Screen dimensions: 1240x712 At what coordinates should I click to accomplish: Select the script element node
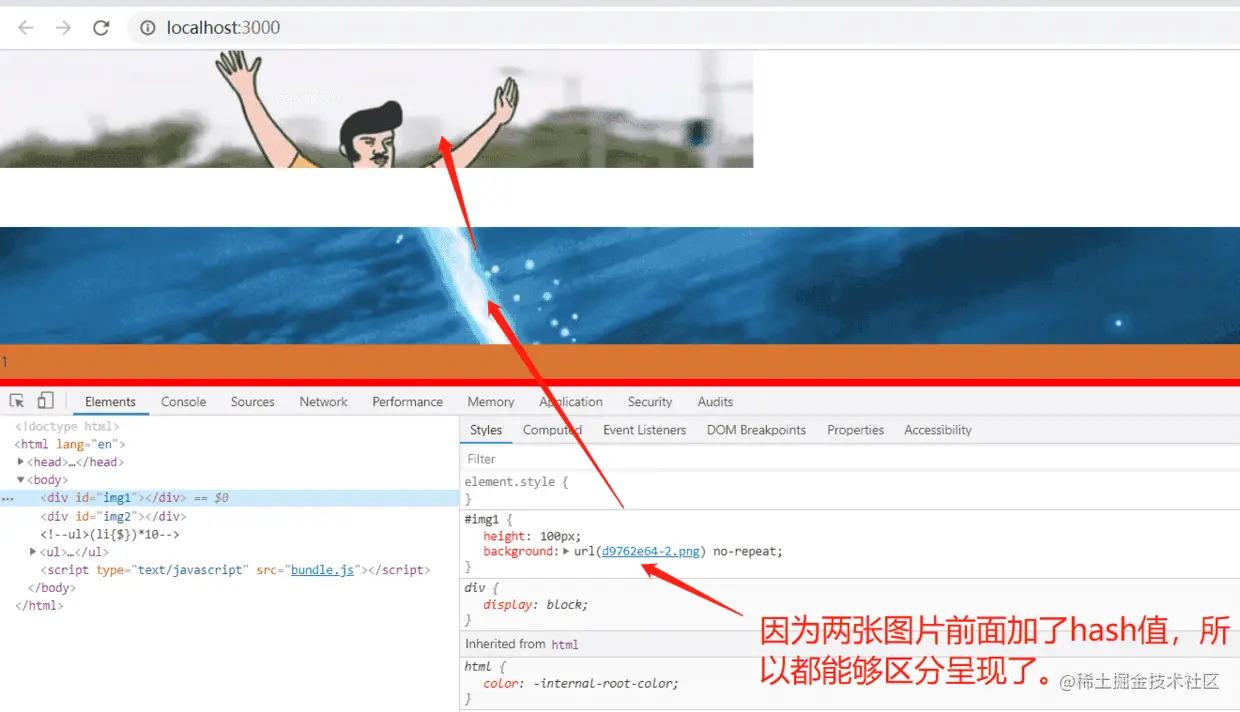click(x=235, y=570)
